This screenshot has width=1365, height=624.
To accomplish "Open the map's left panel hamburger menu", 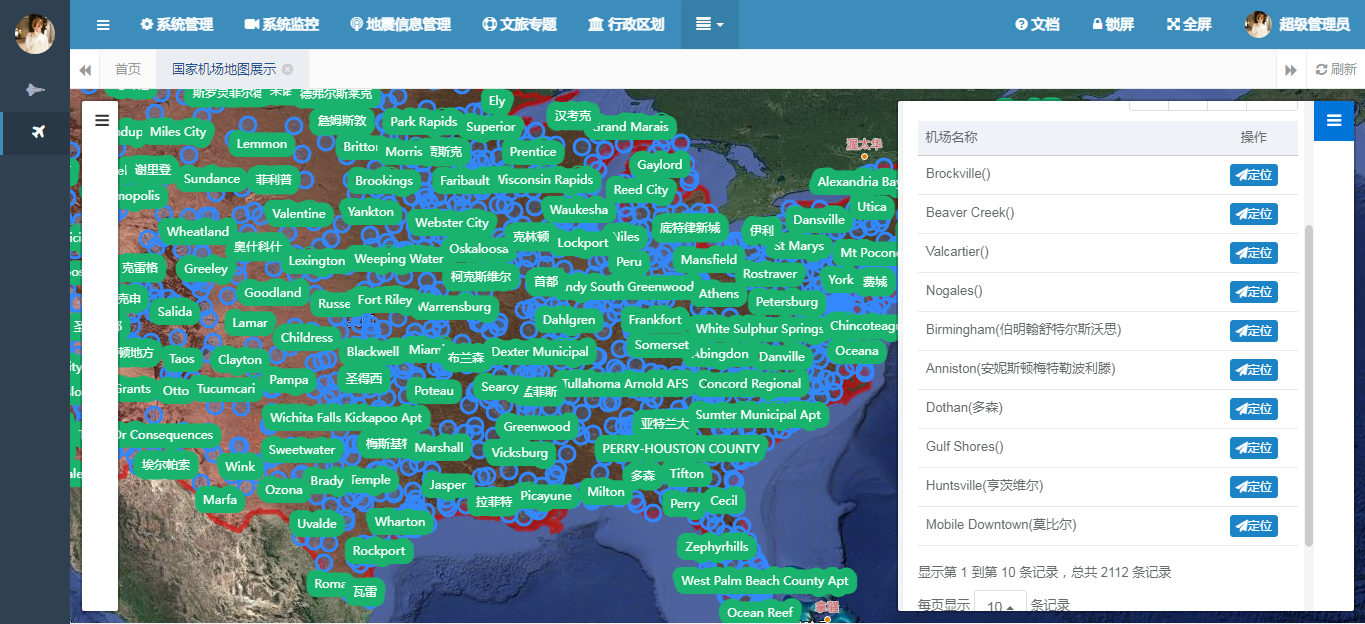I will pos(101,120).
